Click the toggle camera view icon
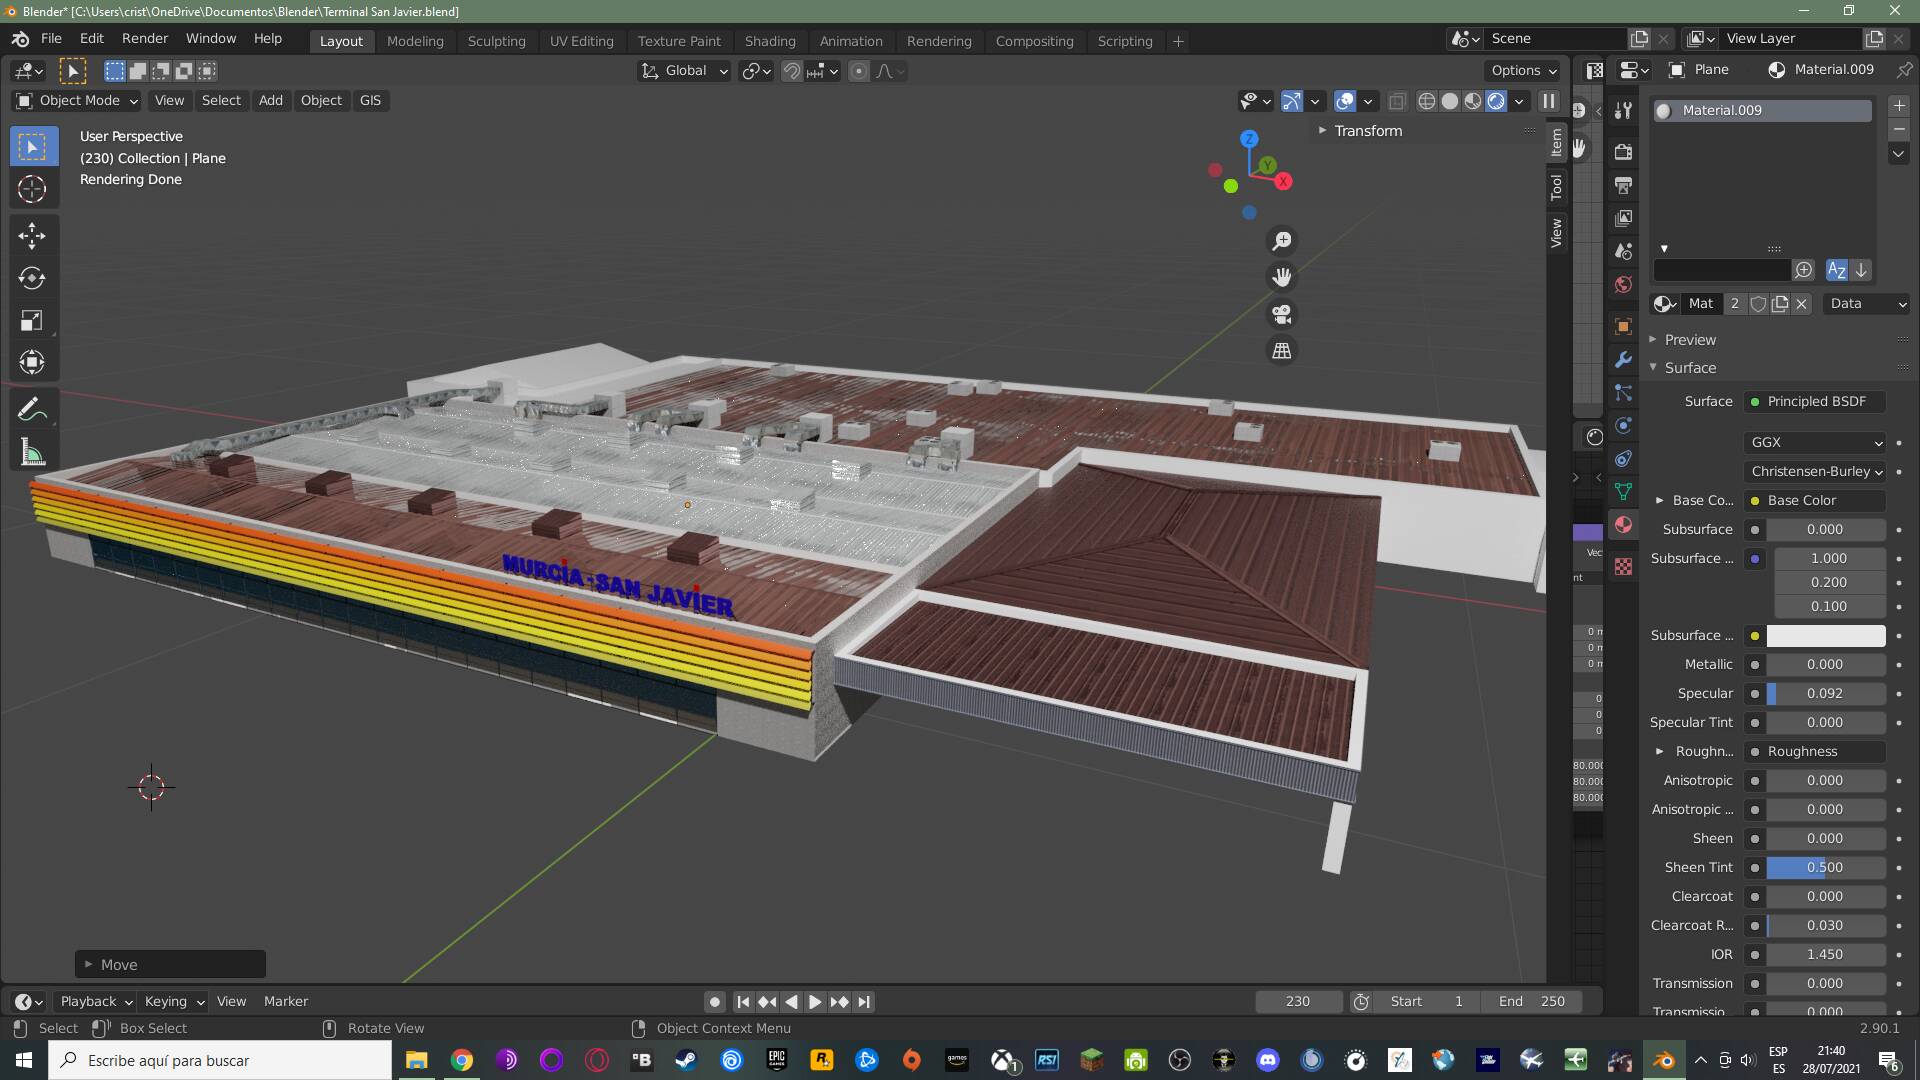The image size is (1920, 1080). click(x=1281, y=314)
